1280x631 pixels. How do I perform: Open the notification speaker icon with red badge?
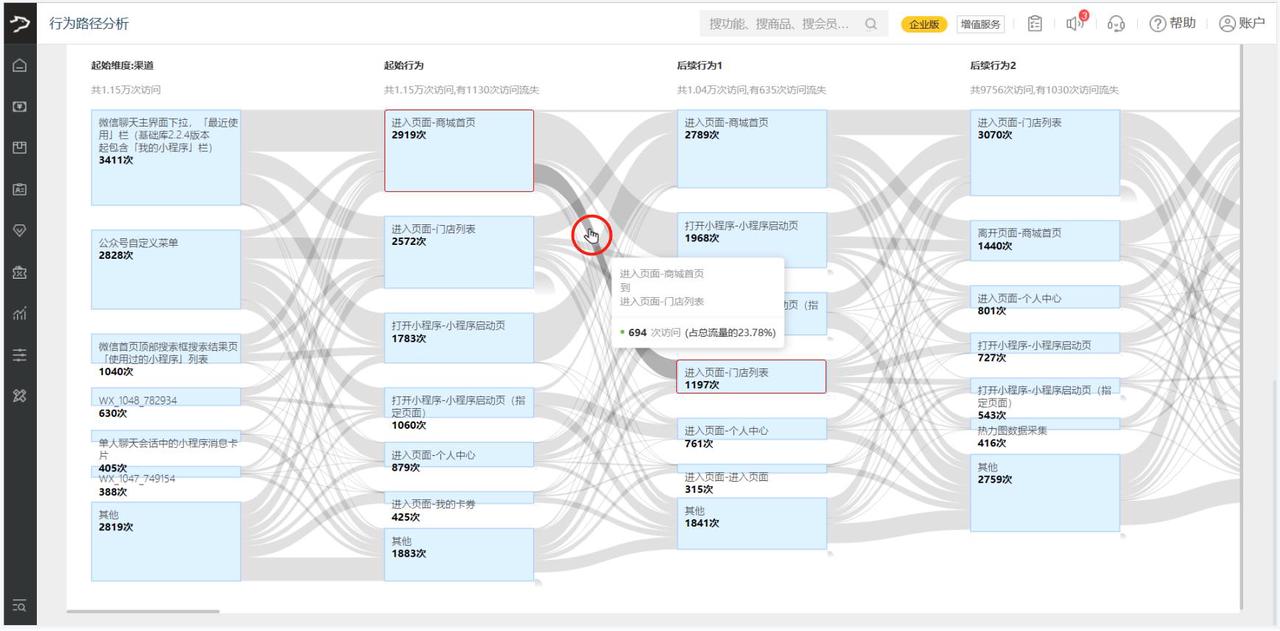click(x=1077, y=23)
